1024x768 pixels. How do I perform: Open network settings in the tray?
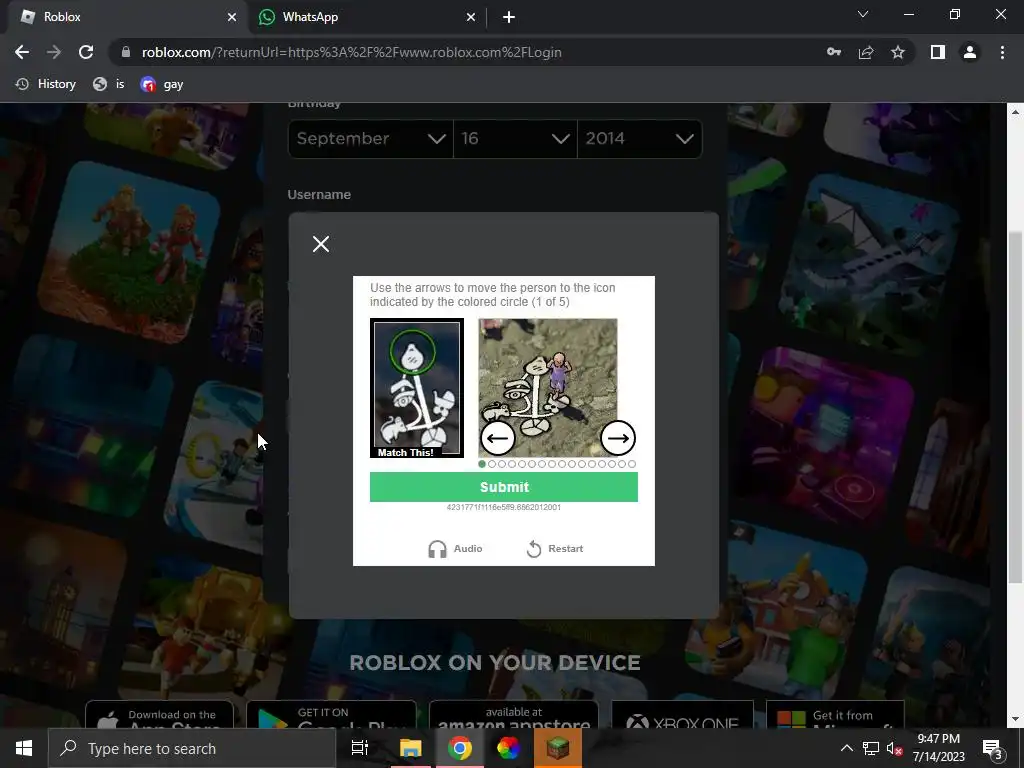[x=871, y=748]
